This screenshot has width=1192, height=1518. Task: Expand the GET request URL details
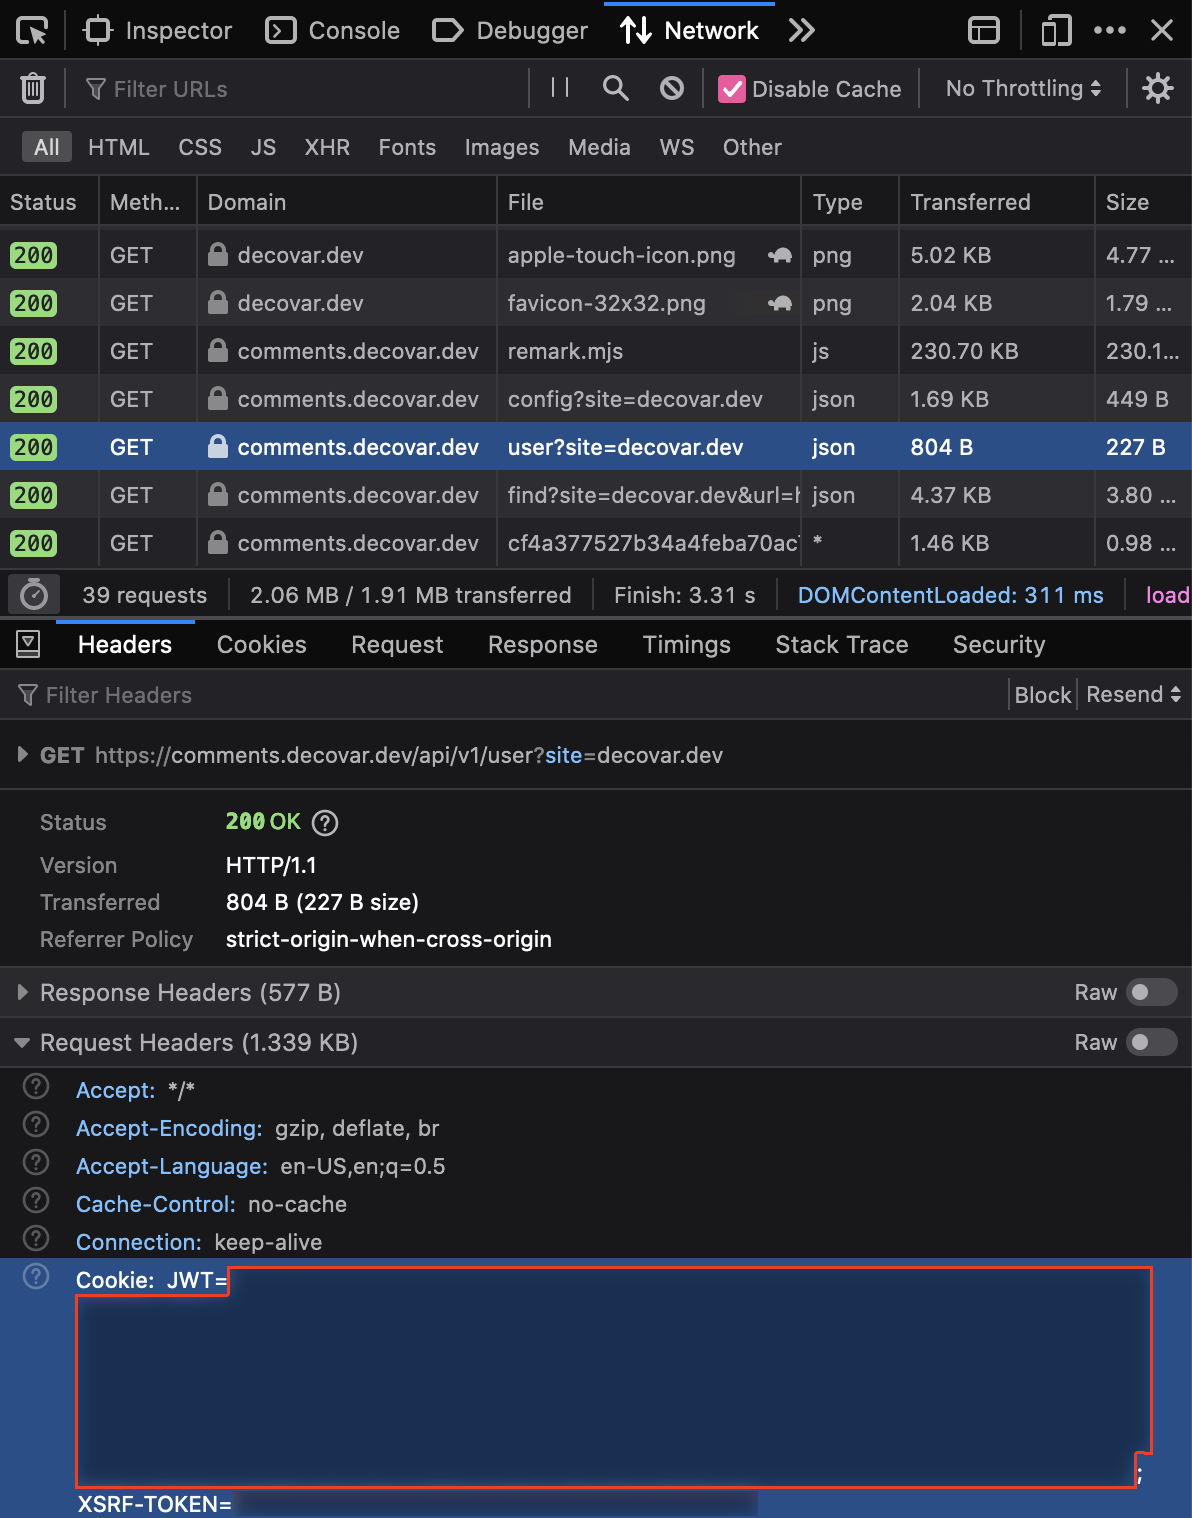coord(23,755)
